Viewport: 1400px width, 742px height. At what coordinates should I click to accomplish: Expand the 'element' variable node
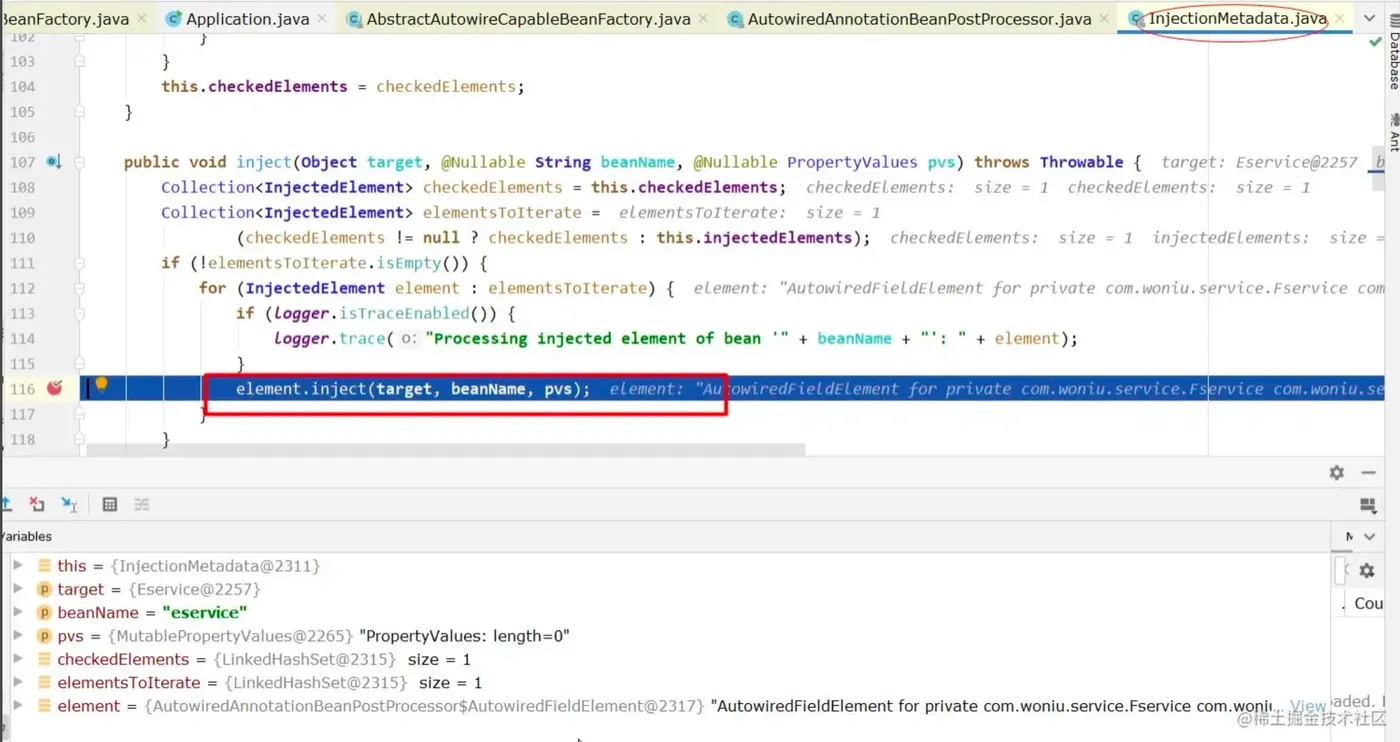pyautogui.click(x=17, y=705)
